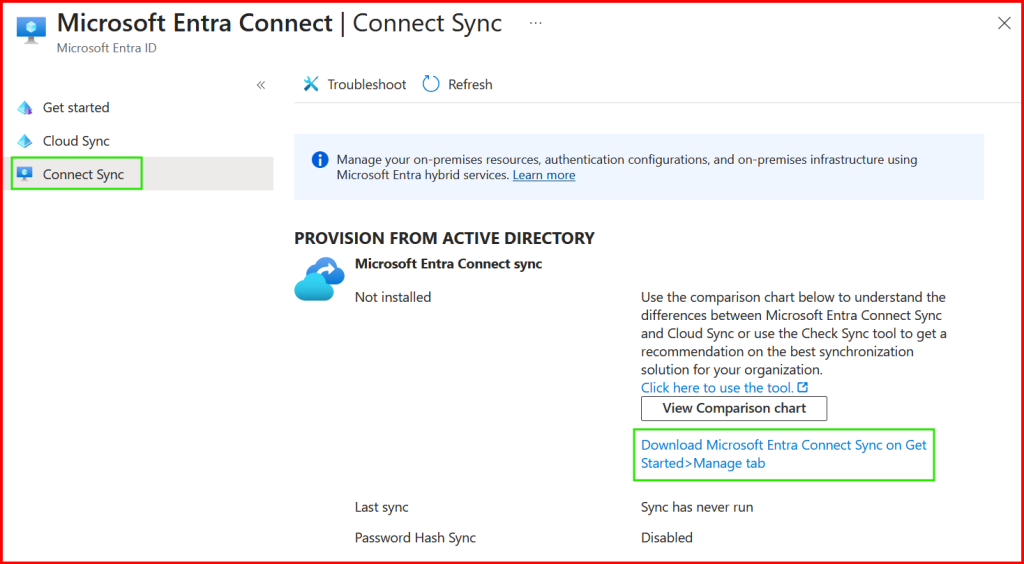
Task: Click the Password Hash Sync 'Disabled' value
Action: pos(666,538)
